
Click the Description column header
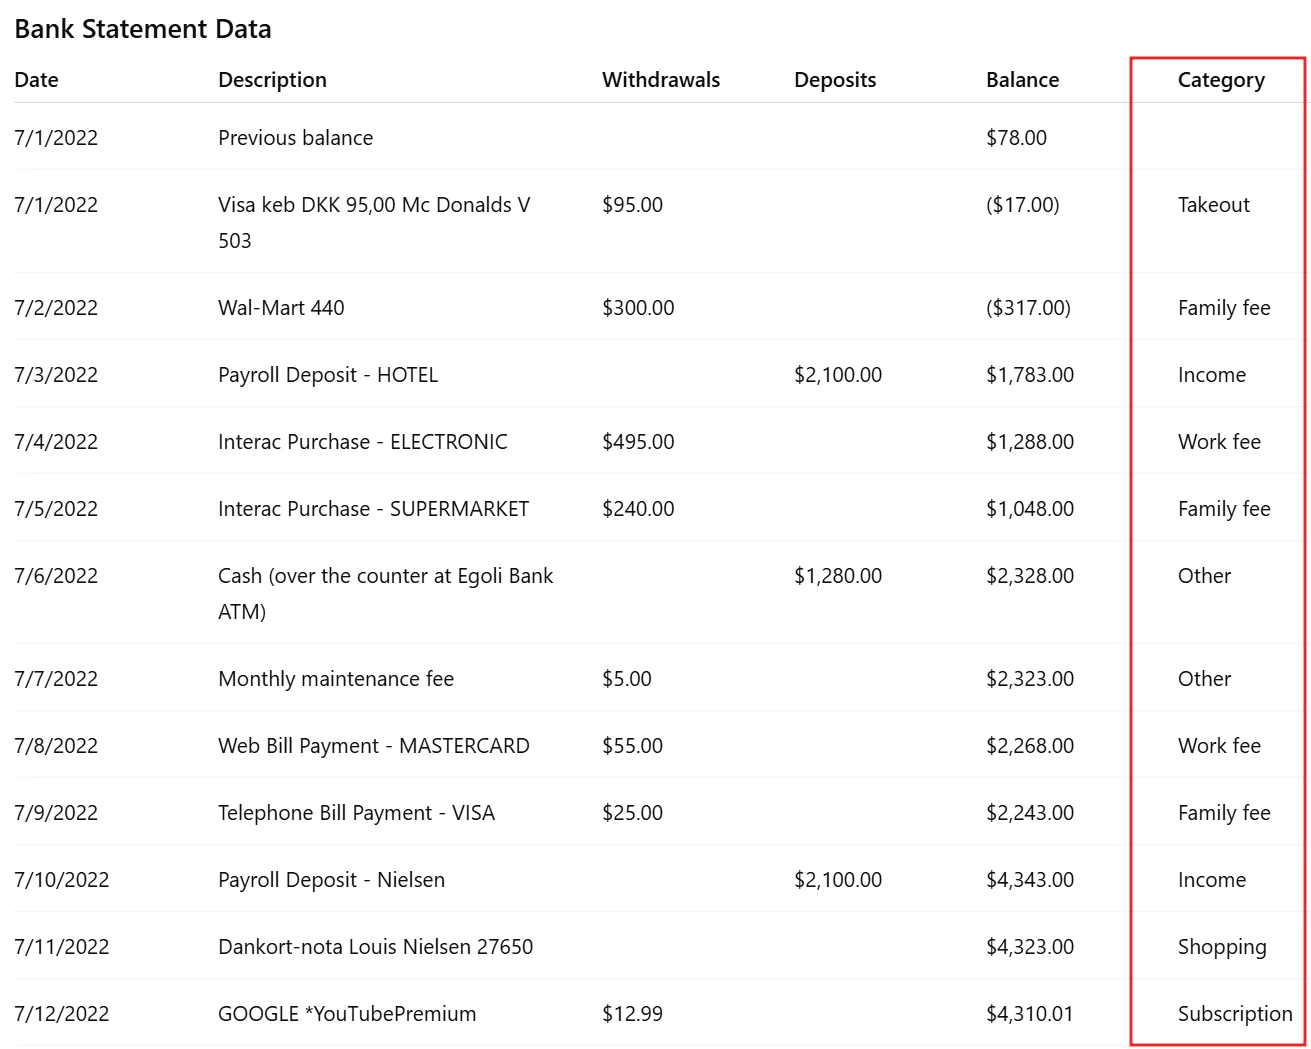[272, 80]
